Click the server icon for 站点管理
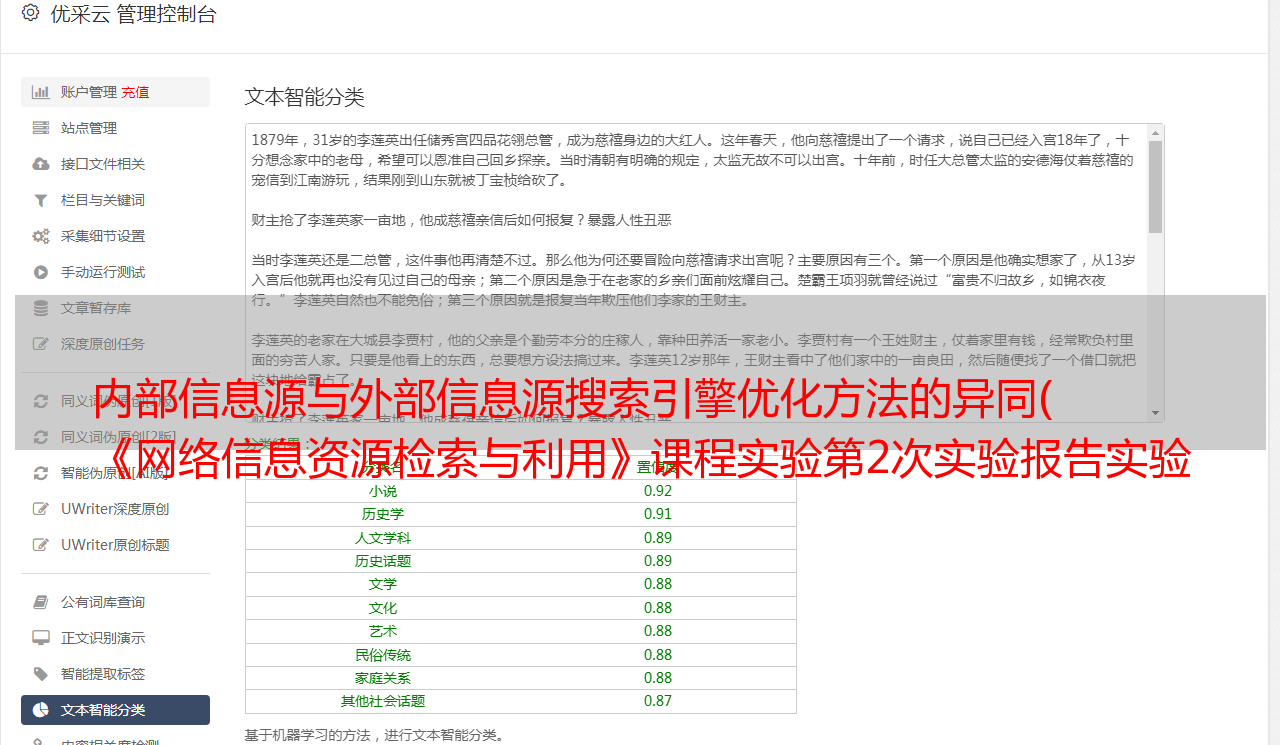 click(40, 128)
